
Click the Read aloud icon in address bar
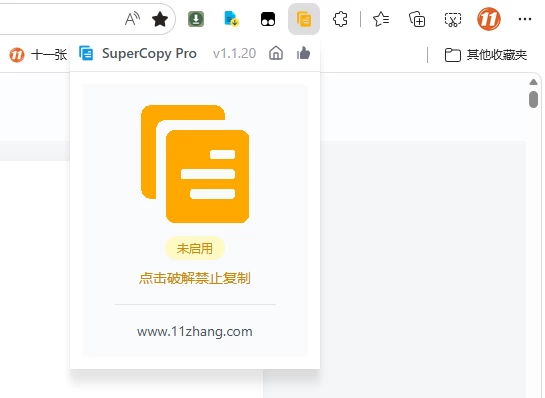132,19
